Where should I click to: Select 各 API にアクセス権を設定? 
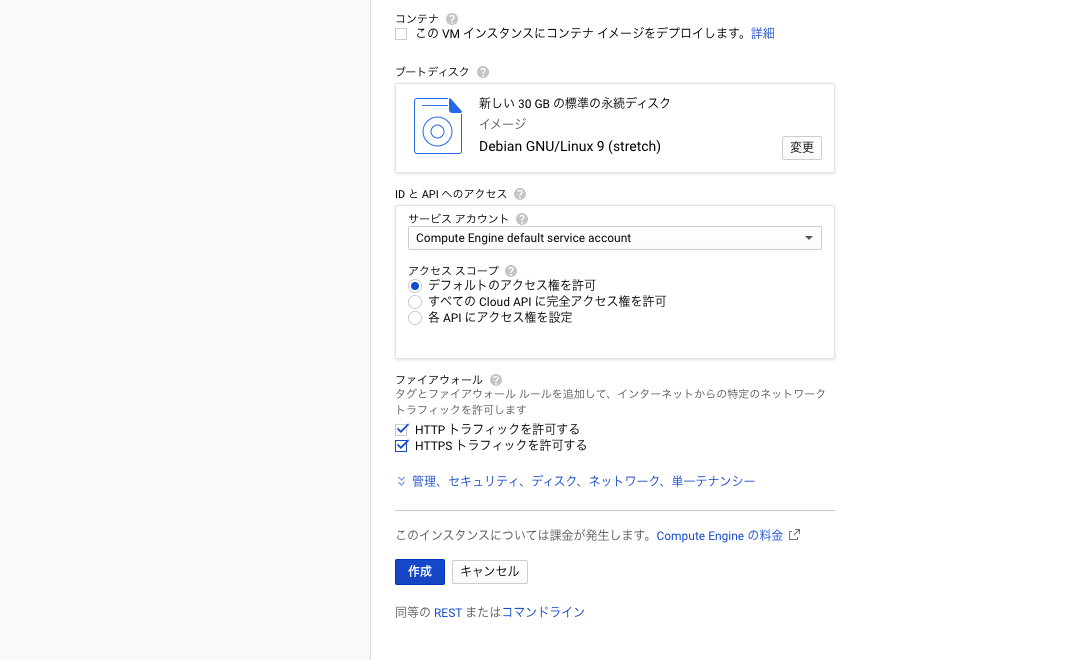point(415,317)
